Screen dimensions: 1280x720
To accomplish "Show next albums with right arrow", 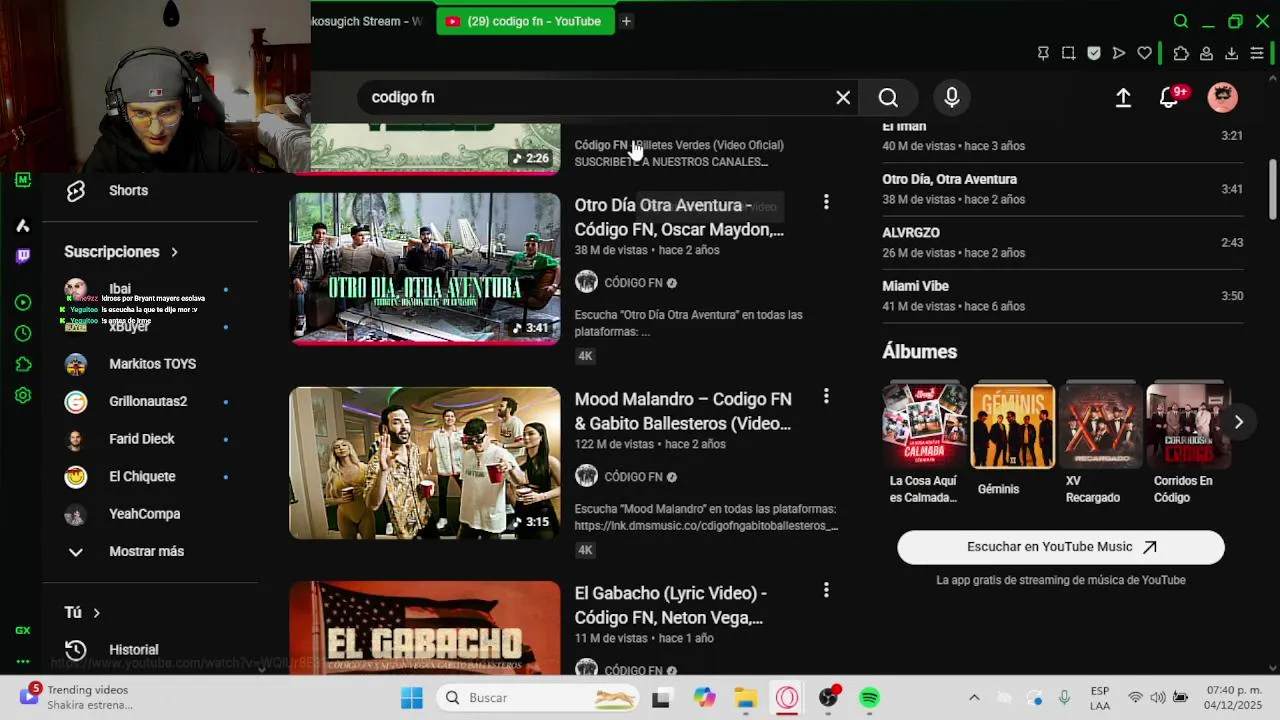I will [x=1238, y=422].
